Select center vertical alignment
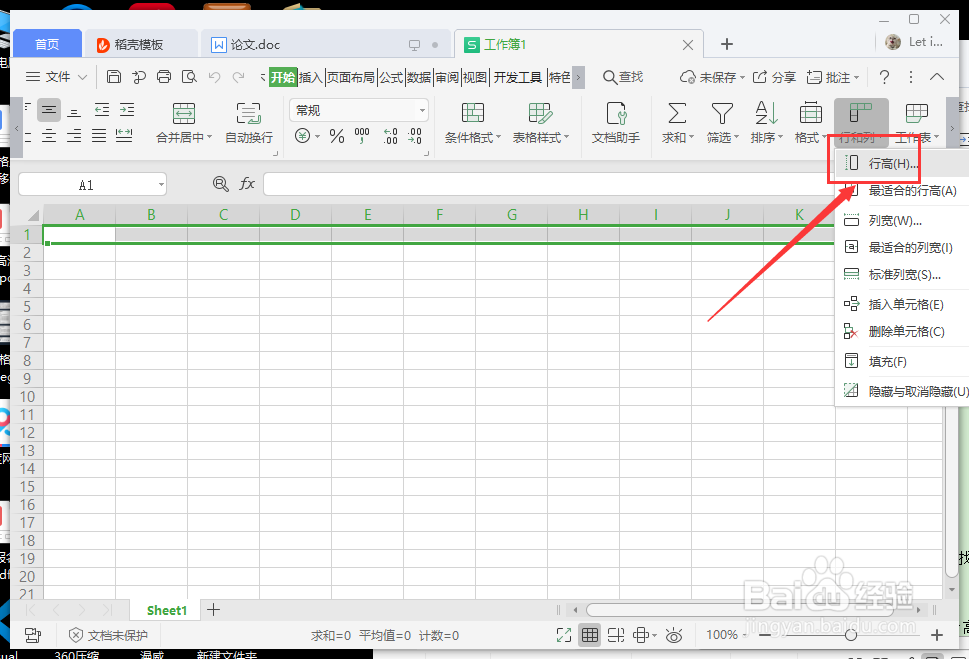The width and height of the screenshot is (969, 659). [49, 110]
